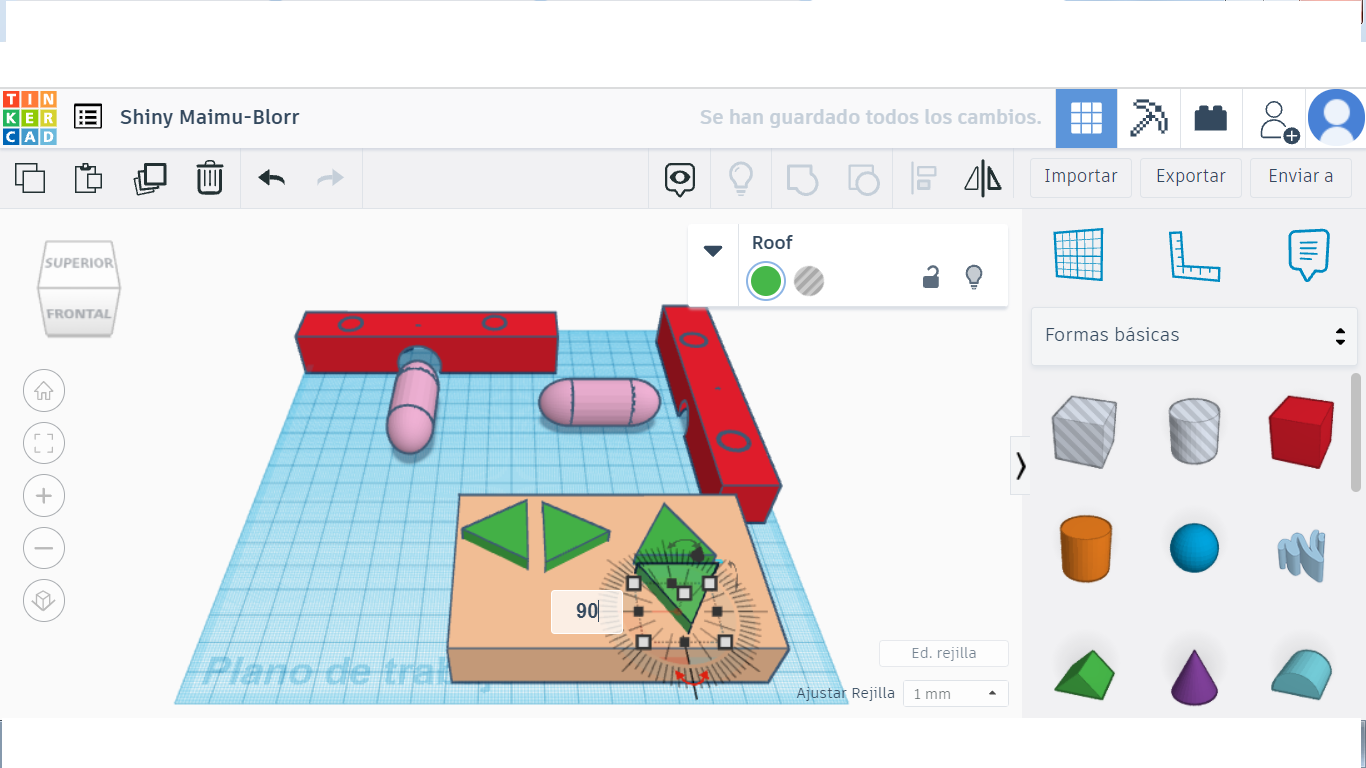Open the Ajustar Rejilla 1 mm dropdown
Screen dimensions: 1366x768
(x=955, y=694)
